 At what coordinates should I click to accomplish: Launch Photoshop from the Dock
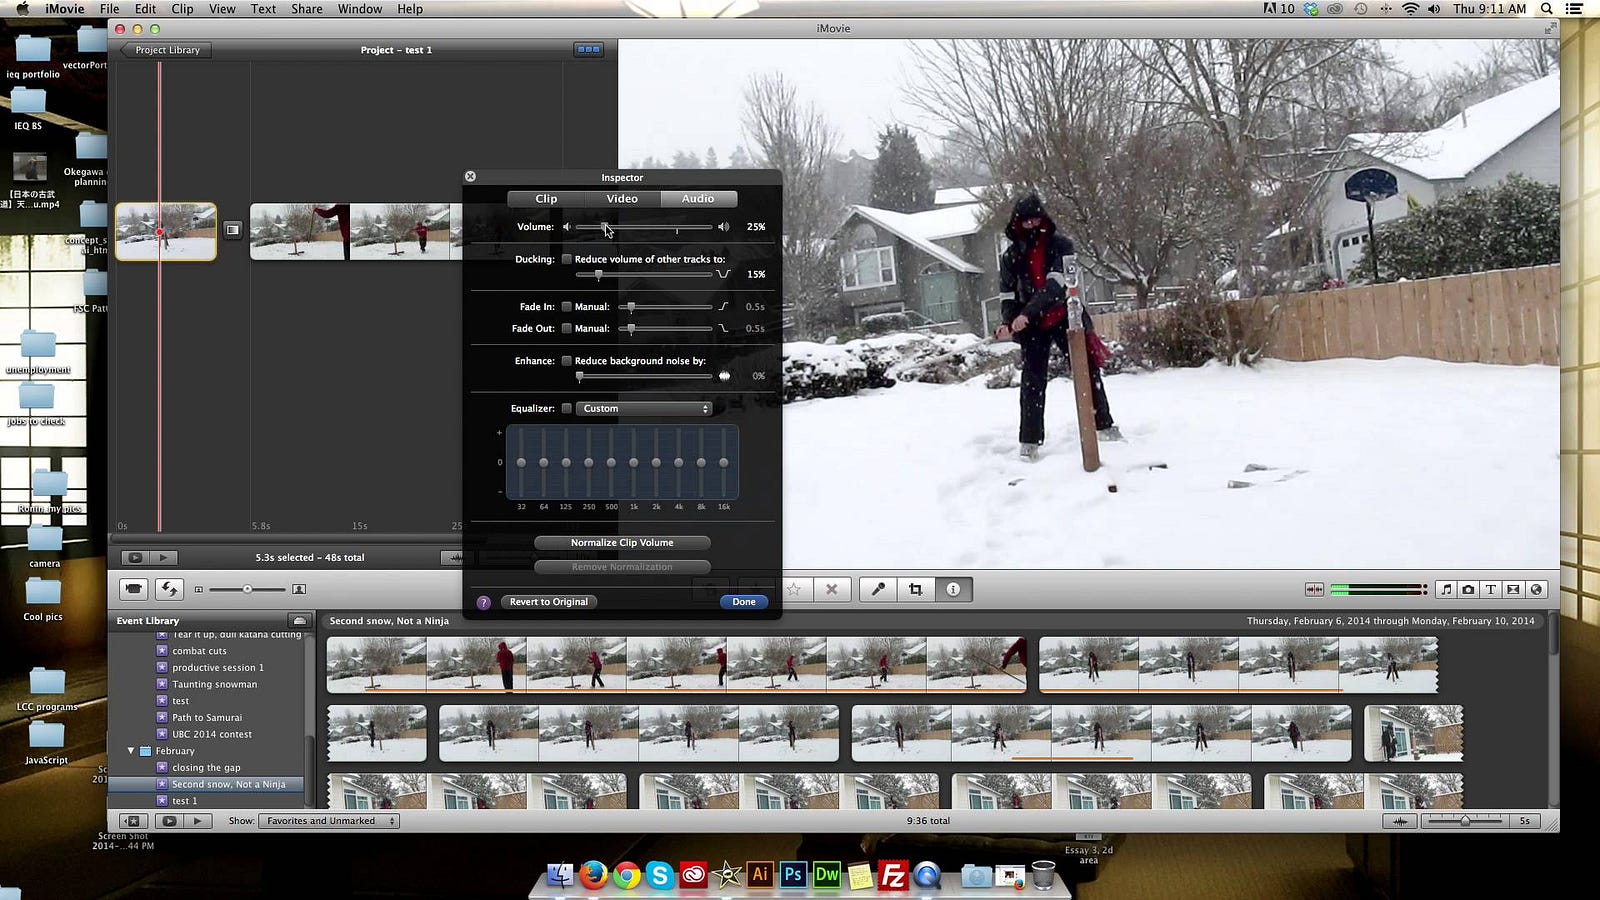793,875
